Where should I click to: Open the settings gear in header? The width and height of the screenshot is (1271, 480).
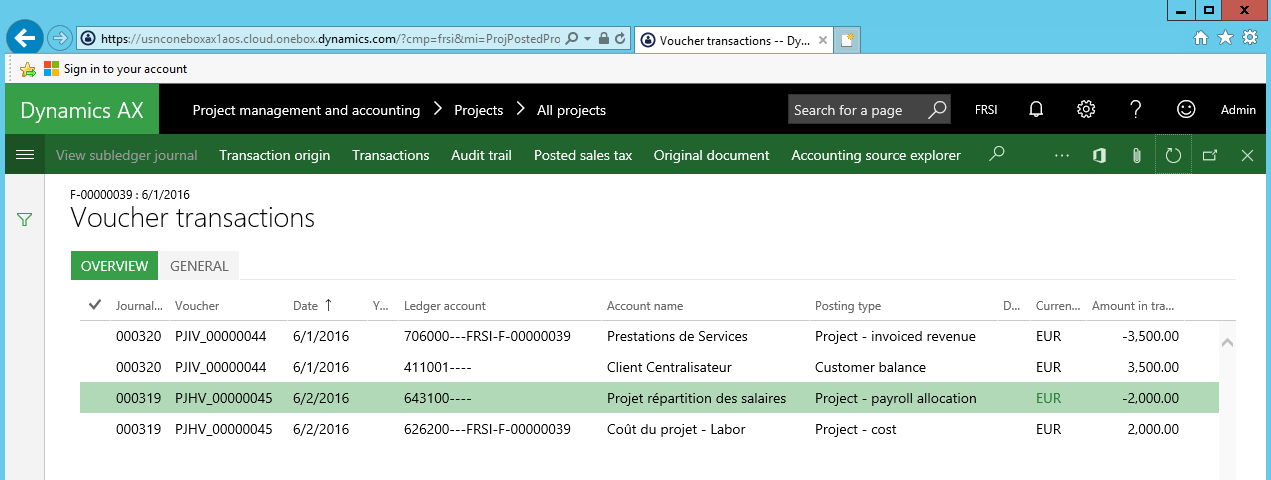[x=1086, y=110]
